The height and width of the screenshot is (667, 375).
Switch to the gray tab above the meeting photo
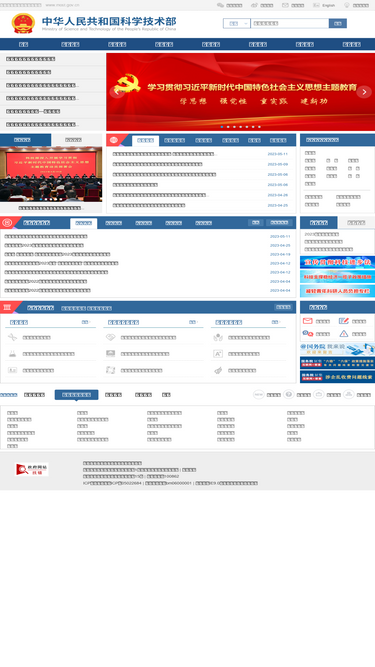[x=74, y=140]
